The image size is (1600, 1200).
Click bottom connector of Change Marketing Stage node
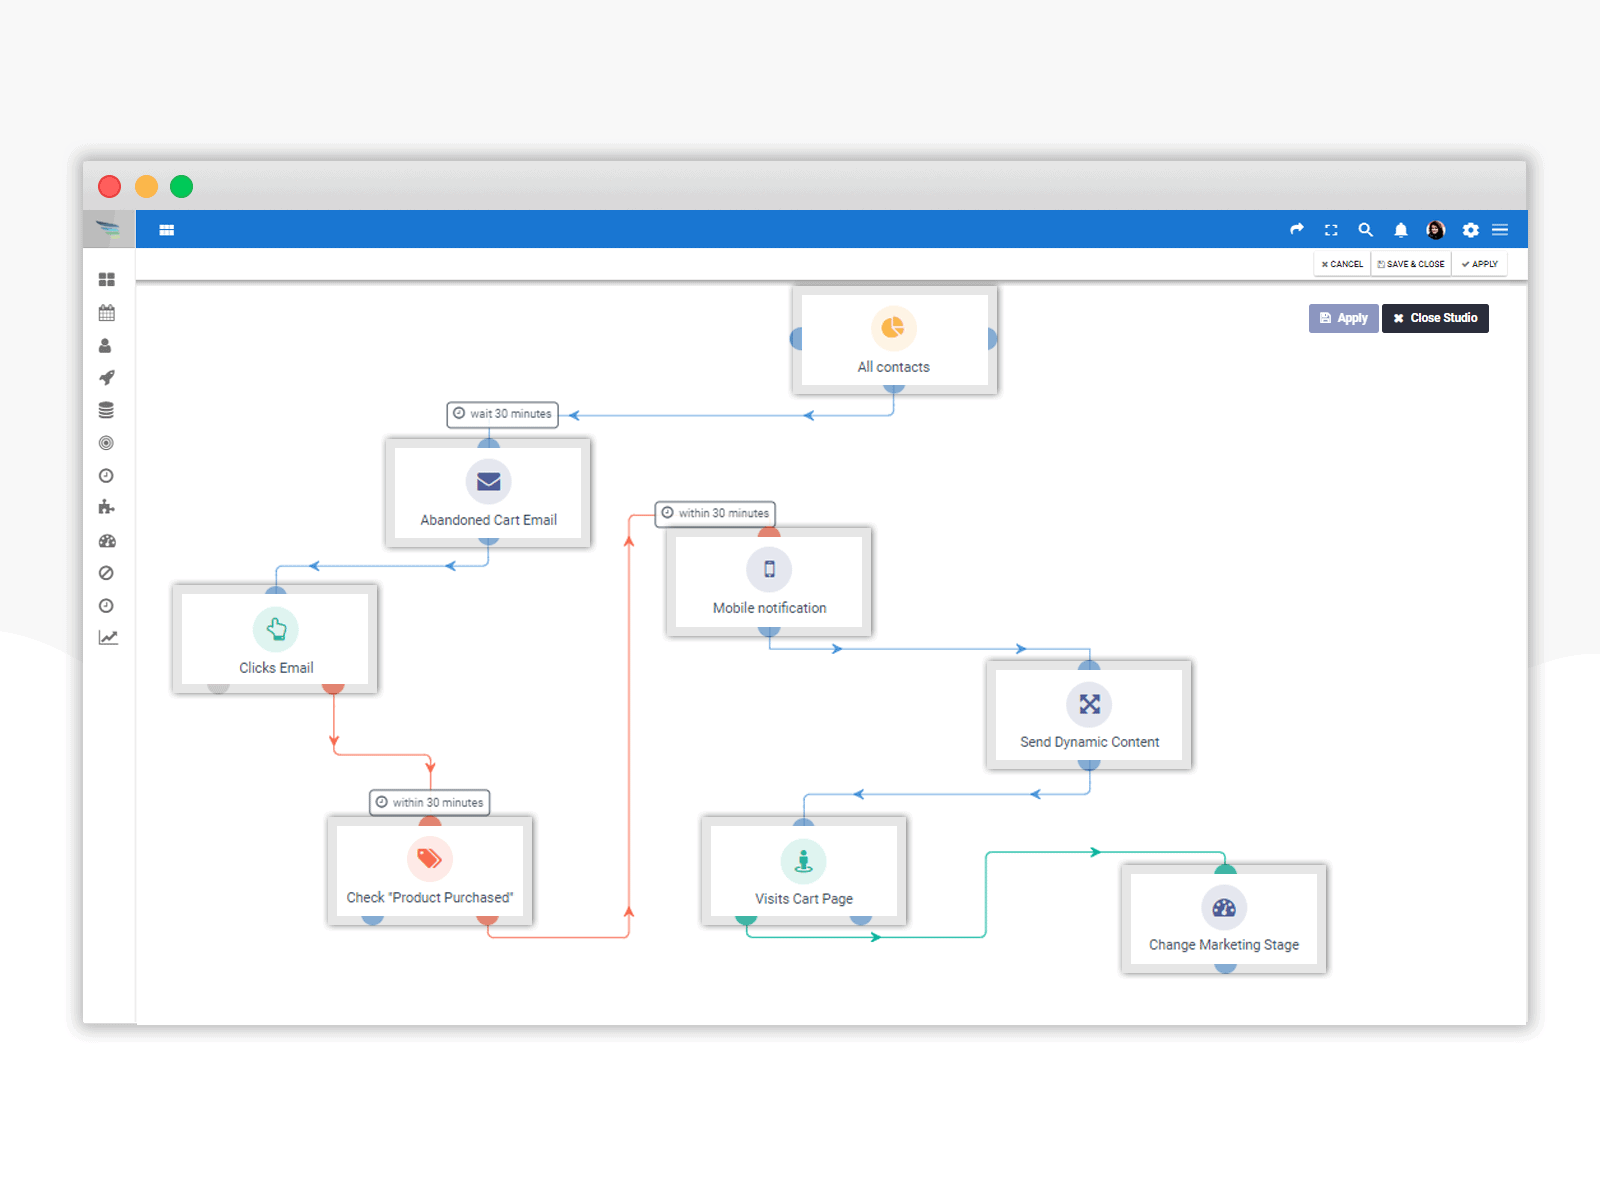click(x=1225, y=968)
